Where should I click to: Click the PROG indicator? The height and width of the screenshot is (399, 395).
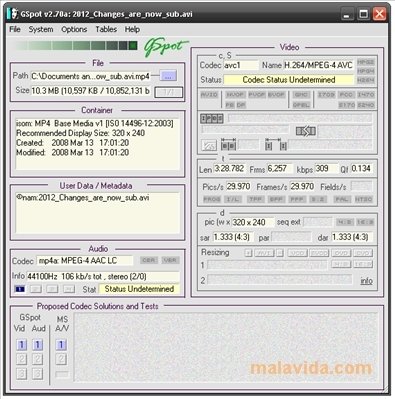coord(212,199)
